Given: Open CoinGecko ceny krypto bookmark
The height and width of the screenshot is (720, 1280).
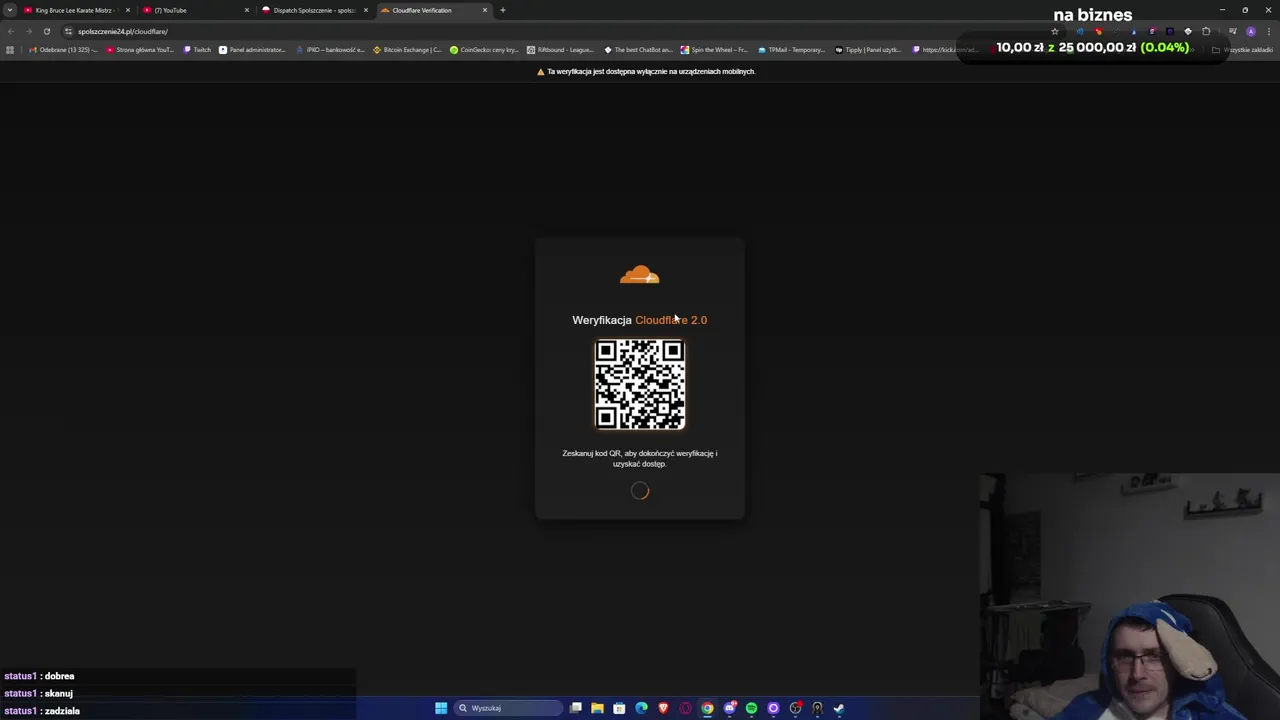Looking at the screenshot, I should (484, 50).
